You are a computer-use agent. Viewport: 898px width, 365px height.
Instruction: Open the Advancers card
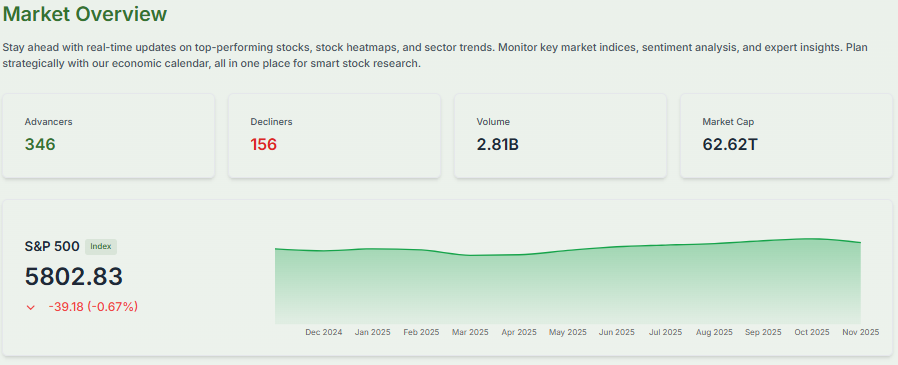click(109, 136)
